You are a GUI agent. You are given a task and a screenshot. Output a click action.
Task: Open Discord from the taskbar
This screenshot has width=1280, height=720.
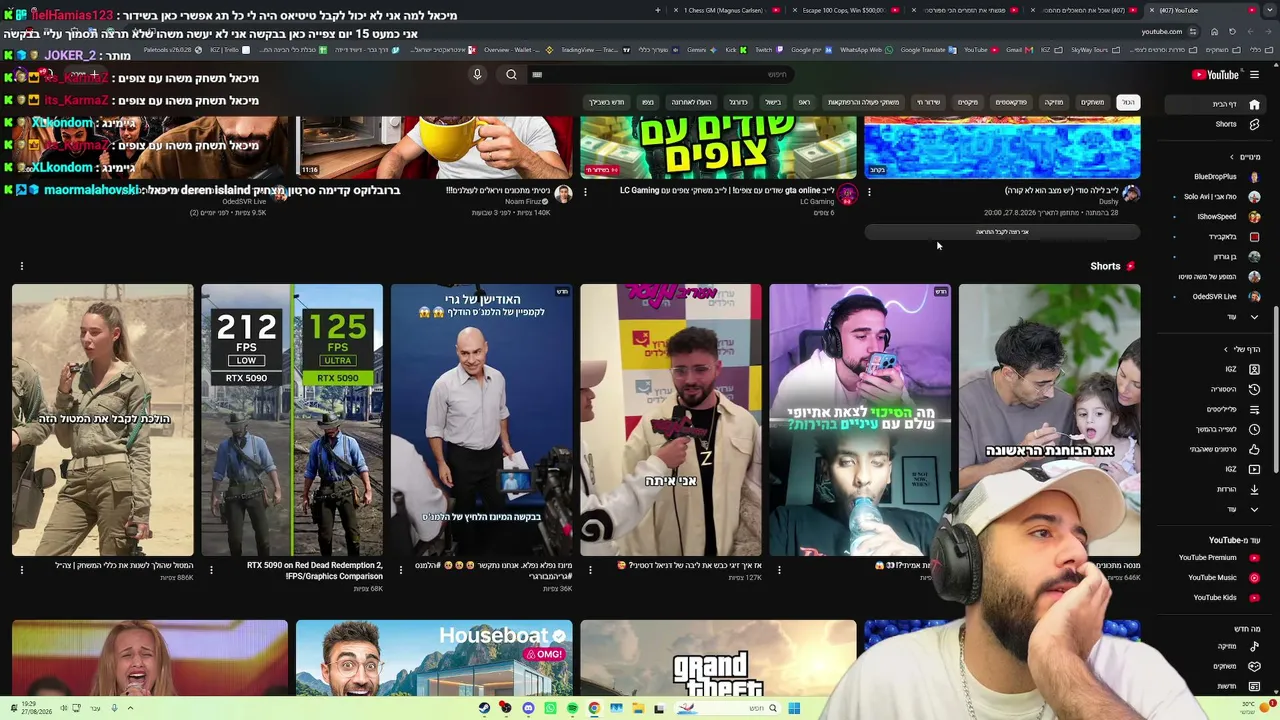528,709
